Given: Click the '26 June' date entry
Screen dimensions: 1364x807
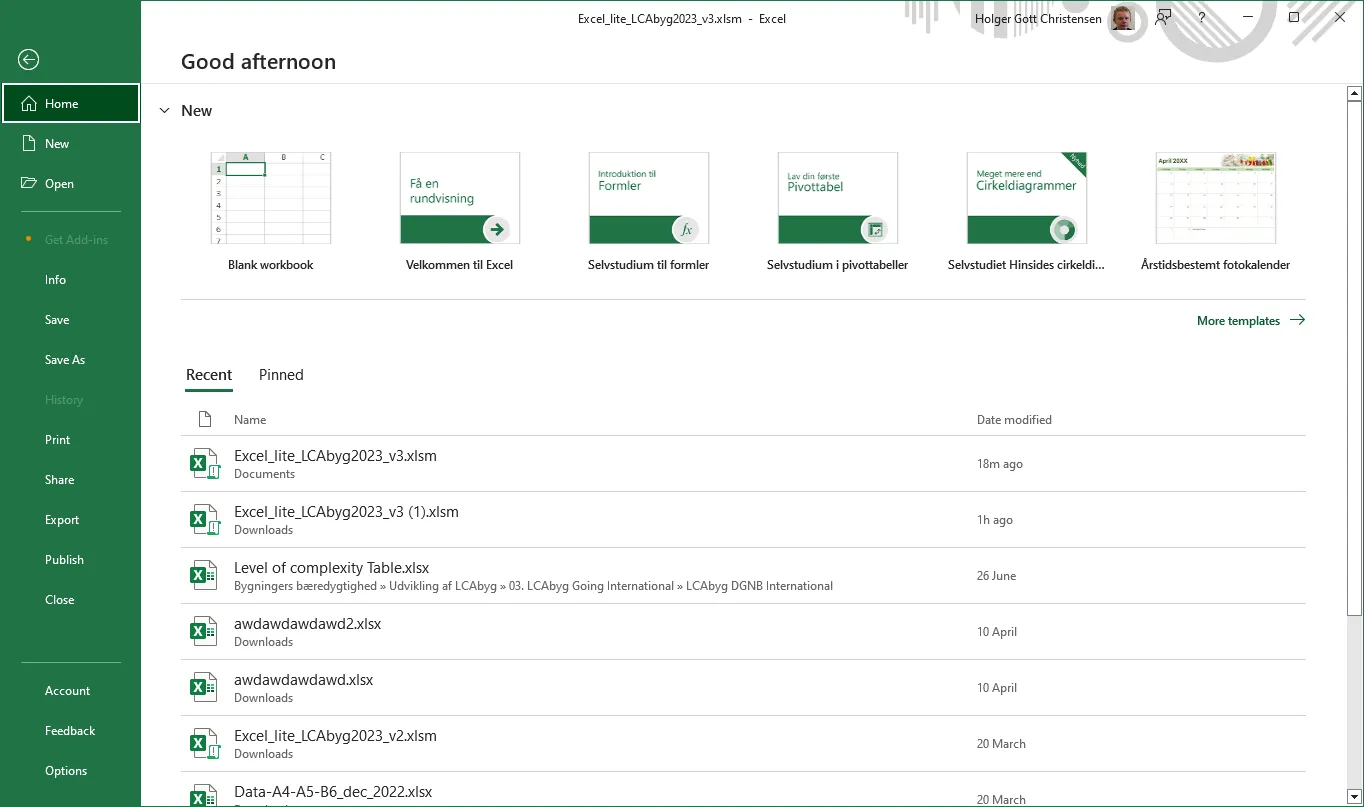Looking at the screenshot, I should [x=996, y=576].
